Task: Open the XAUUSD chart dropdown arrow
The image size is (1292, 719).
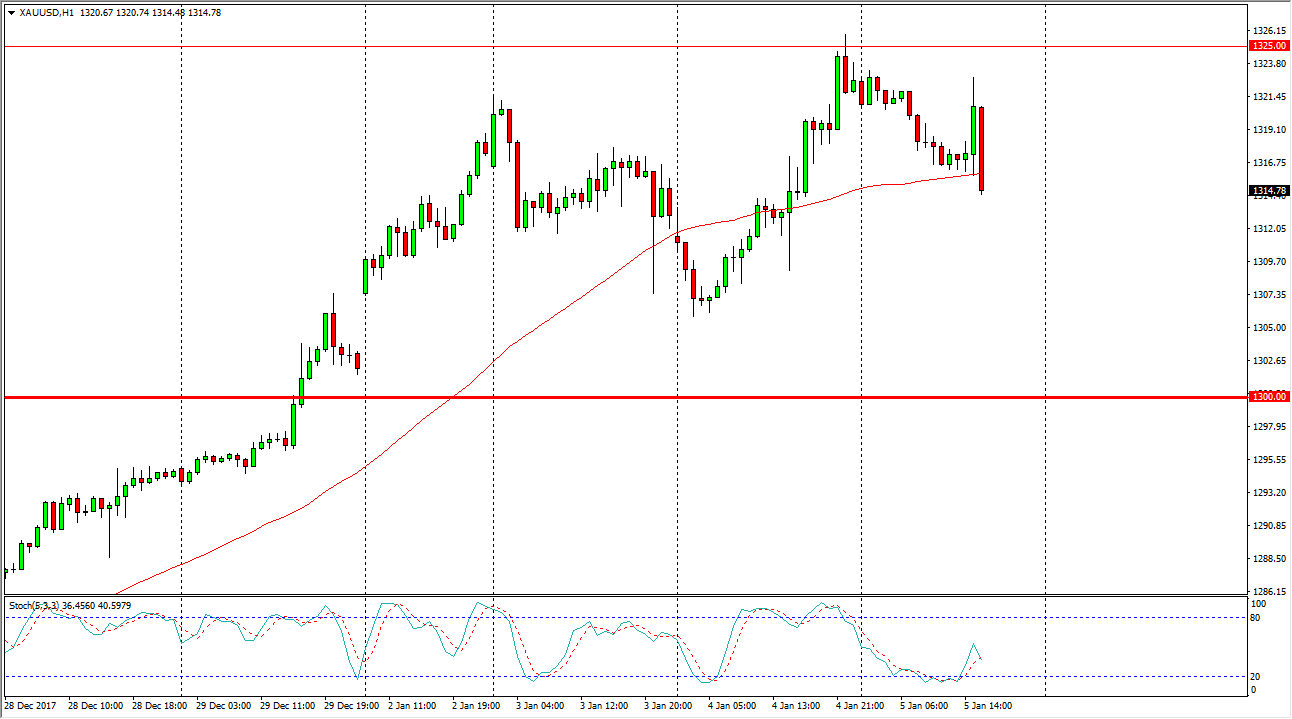Action: click(x=11, y=12)
